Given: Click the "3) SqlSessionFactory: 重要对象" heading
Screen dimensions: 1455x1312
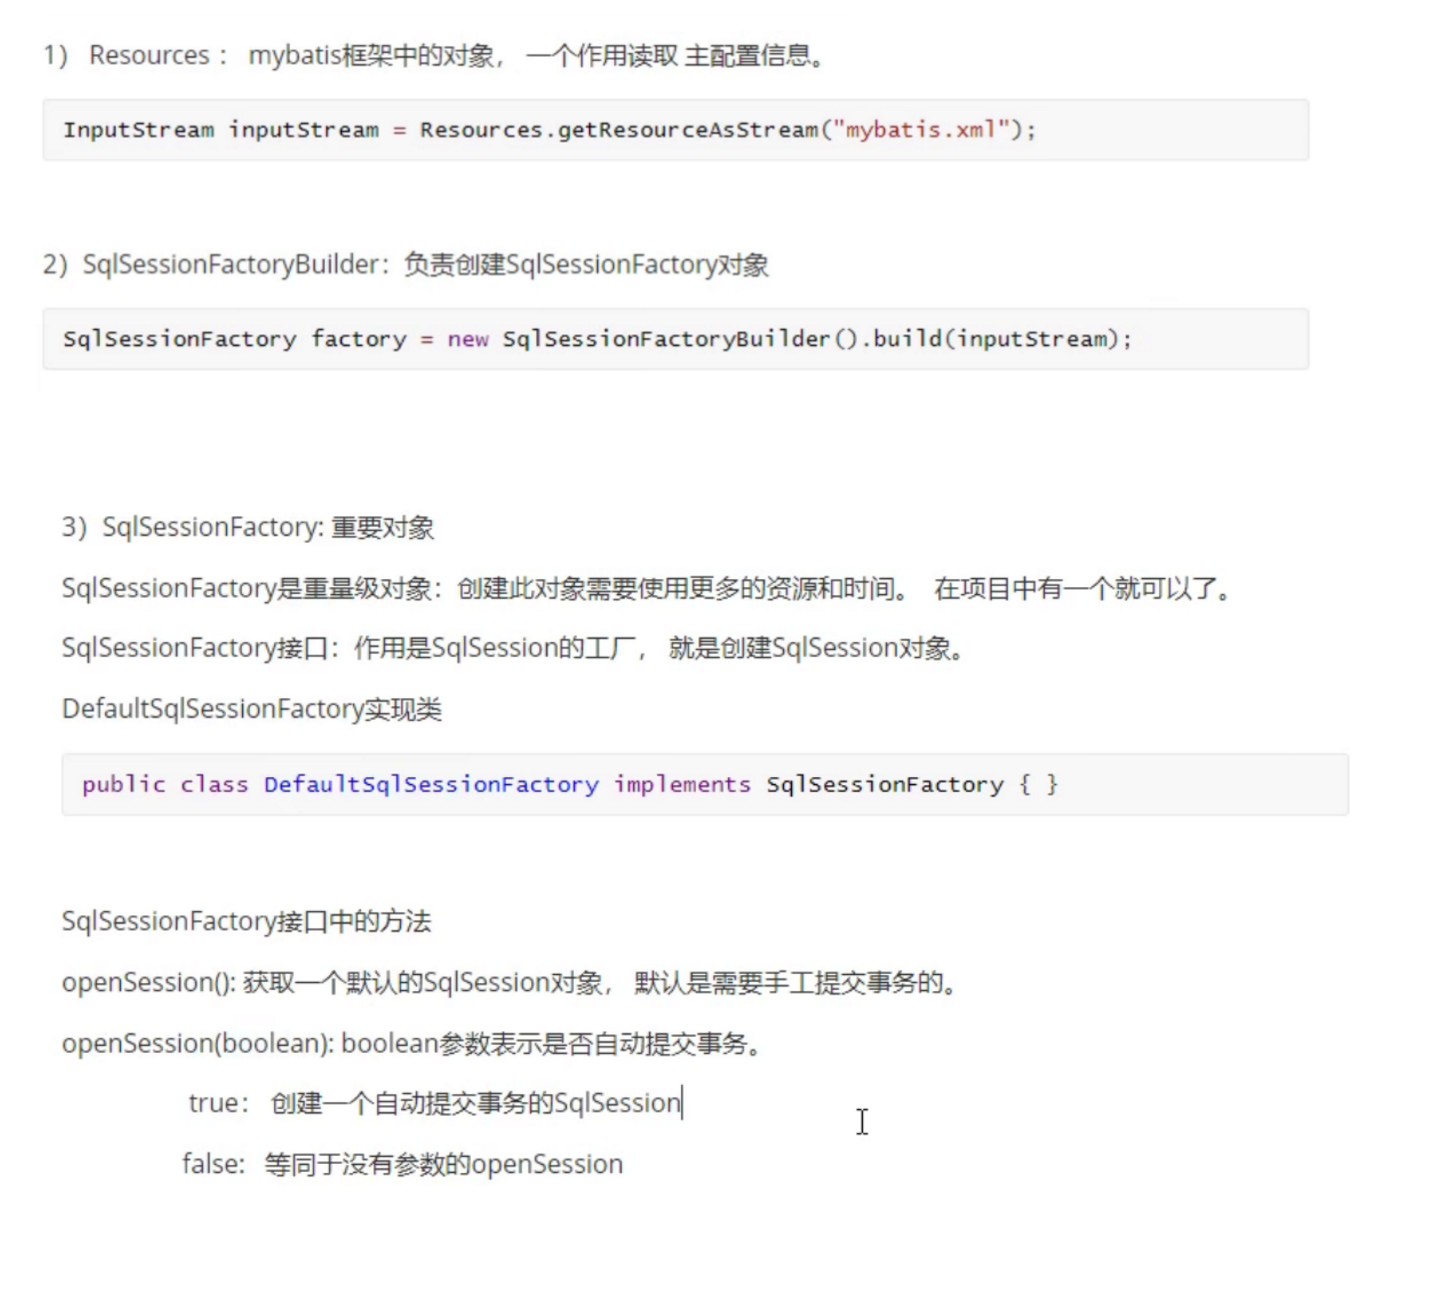Looking at the screenshot, I should point(248,527).
